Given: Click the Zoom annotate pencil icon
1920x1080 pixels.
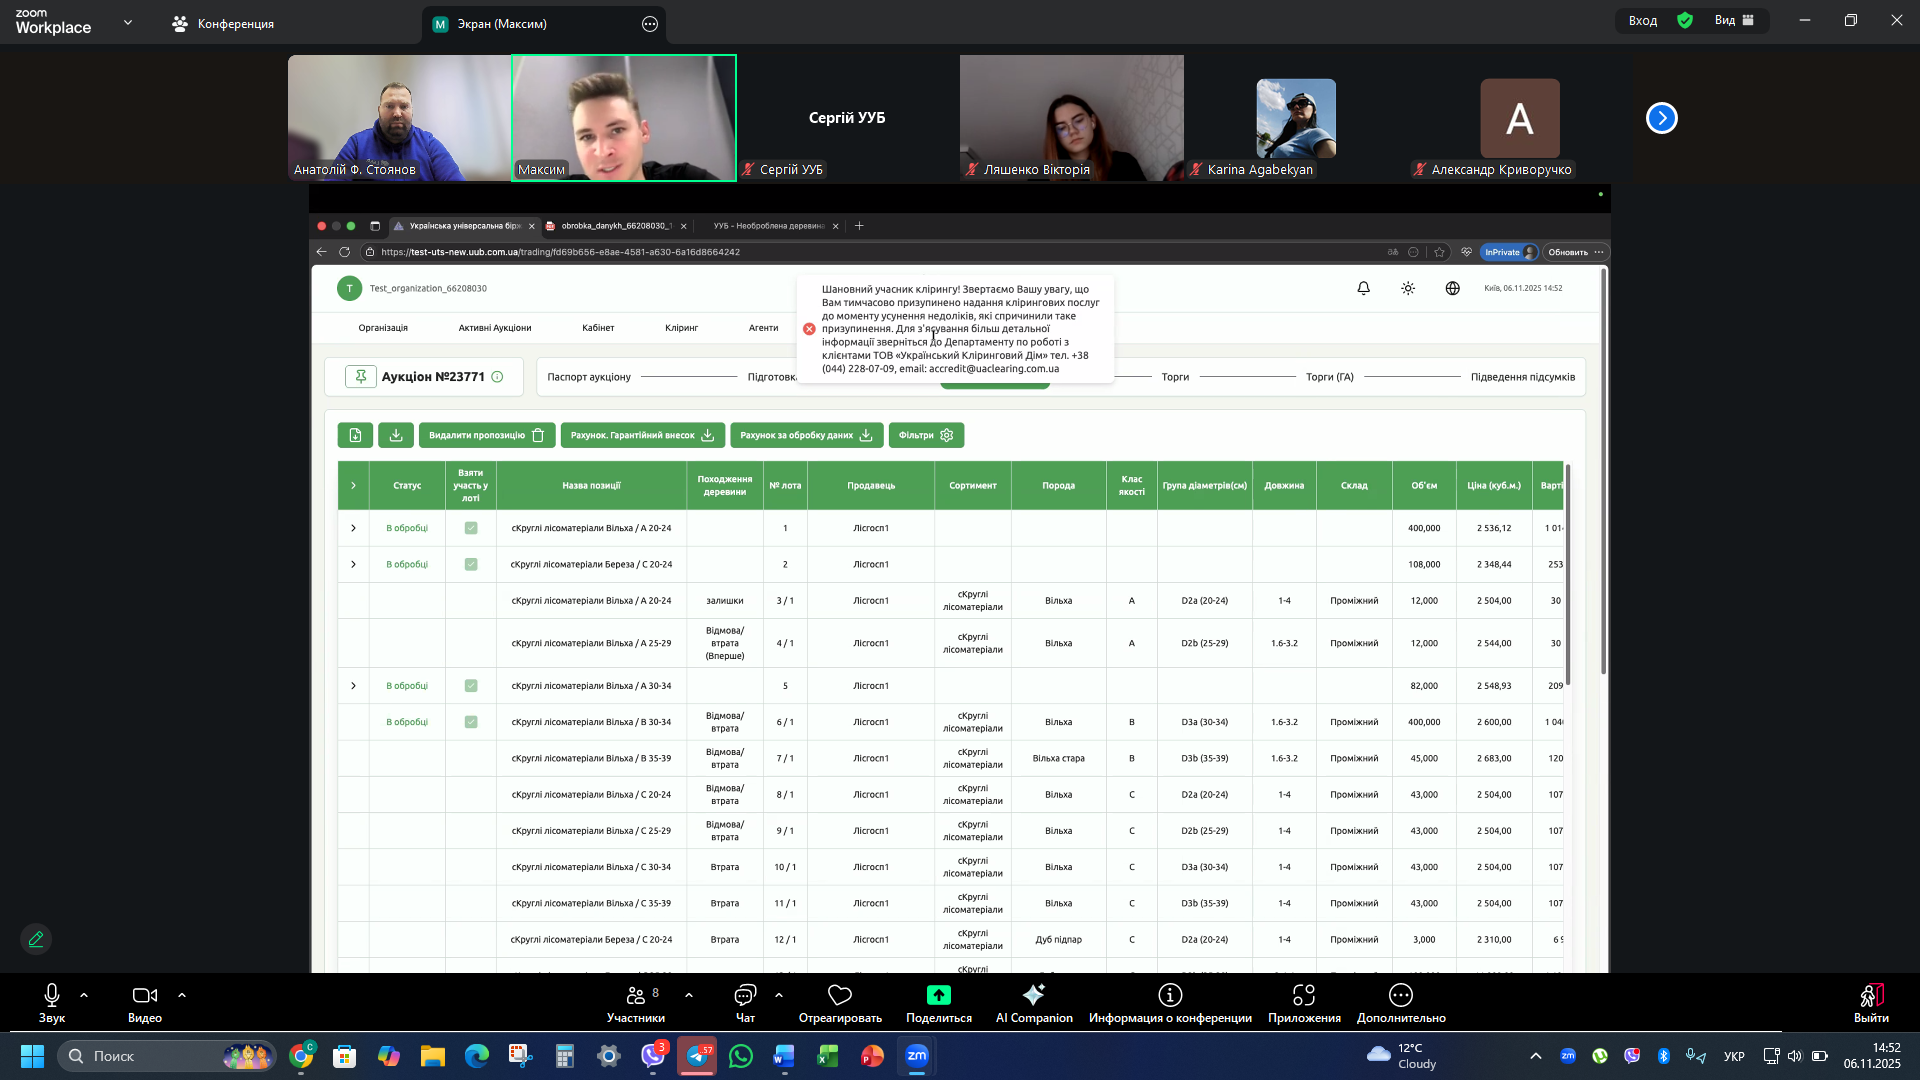Looking at the screenshot, I should (36, 939).
